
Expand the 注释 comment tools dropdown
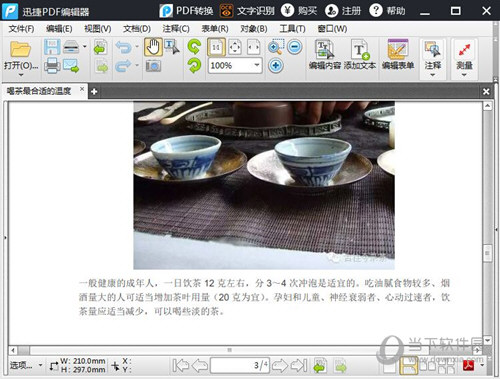click(x=433, y=75)
